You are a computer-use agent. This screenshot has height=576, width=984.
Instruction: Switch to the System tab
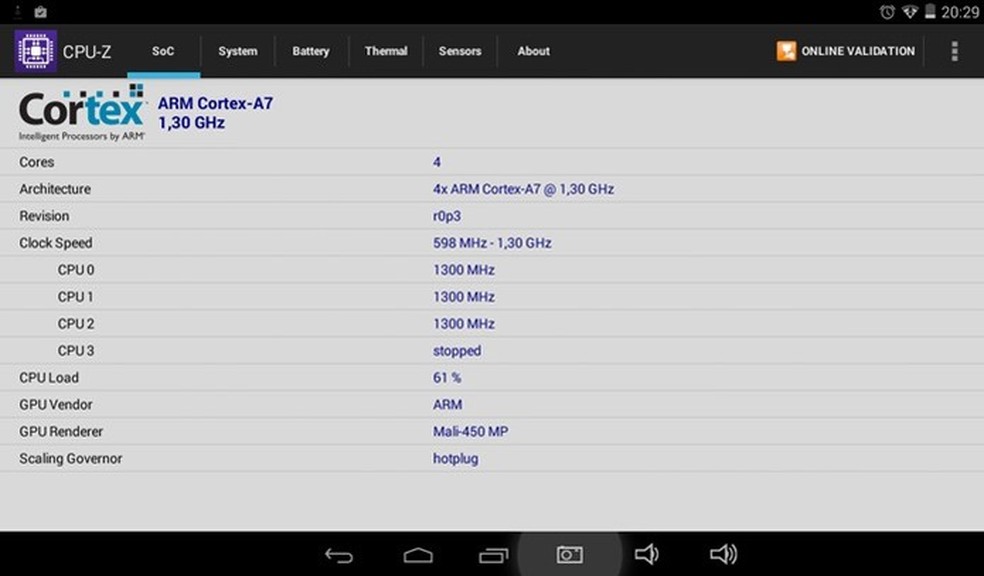tap(237, 50)
